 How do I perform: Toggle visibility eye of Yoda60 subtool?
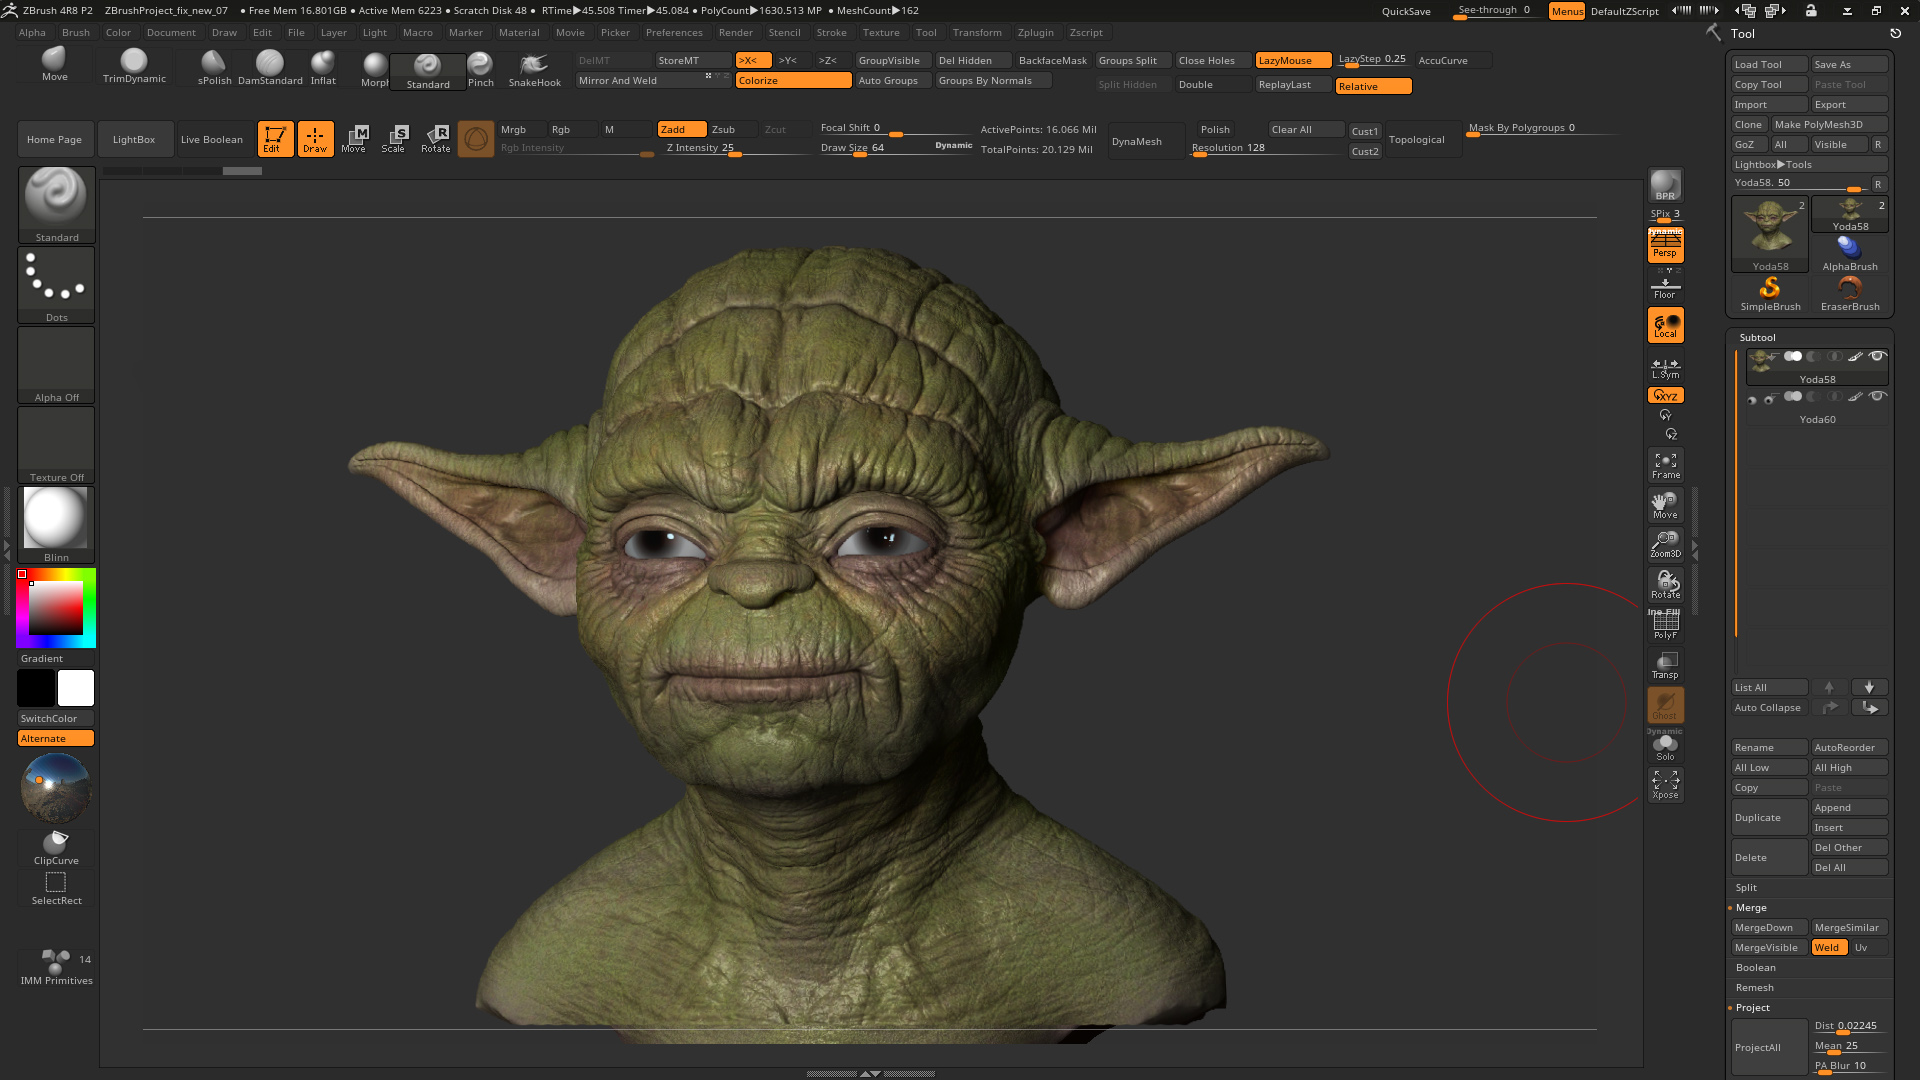[1878, 397]
